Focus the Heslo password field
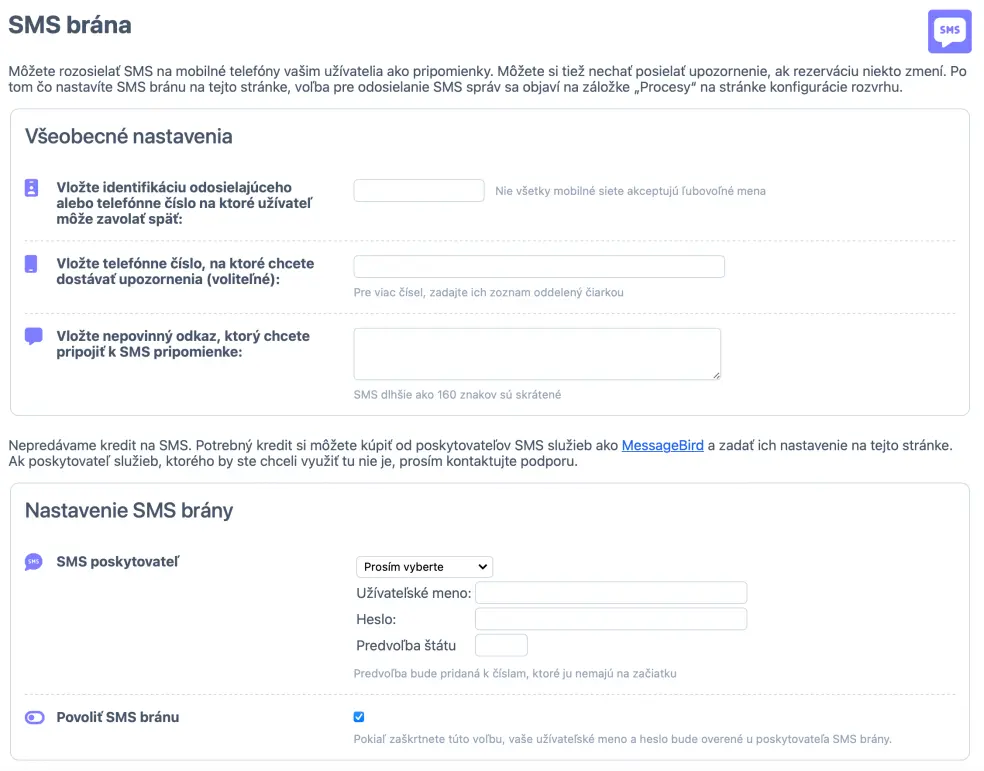 610,619
